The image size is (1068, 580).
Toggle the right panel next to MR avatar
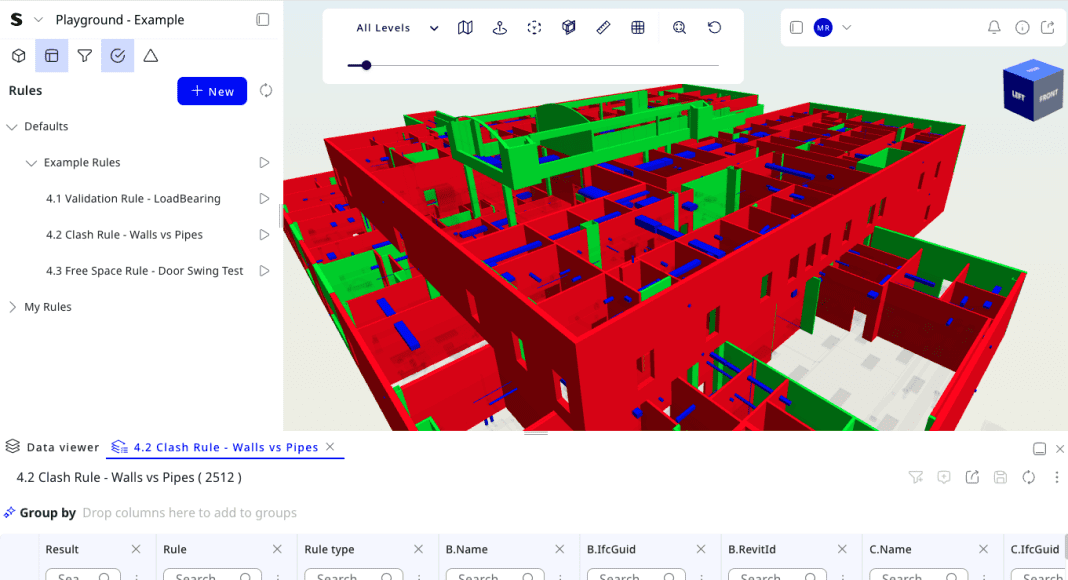[796, 28]
